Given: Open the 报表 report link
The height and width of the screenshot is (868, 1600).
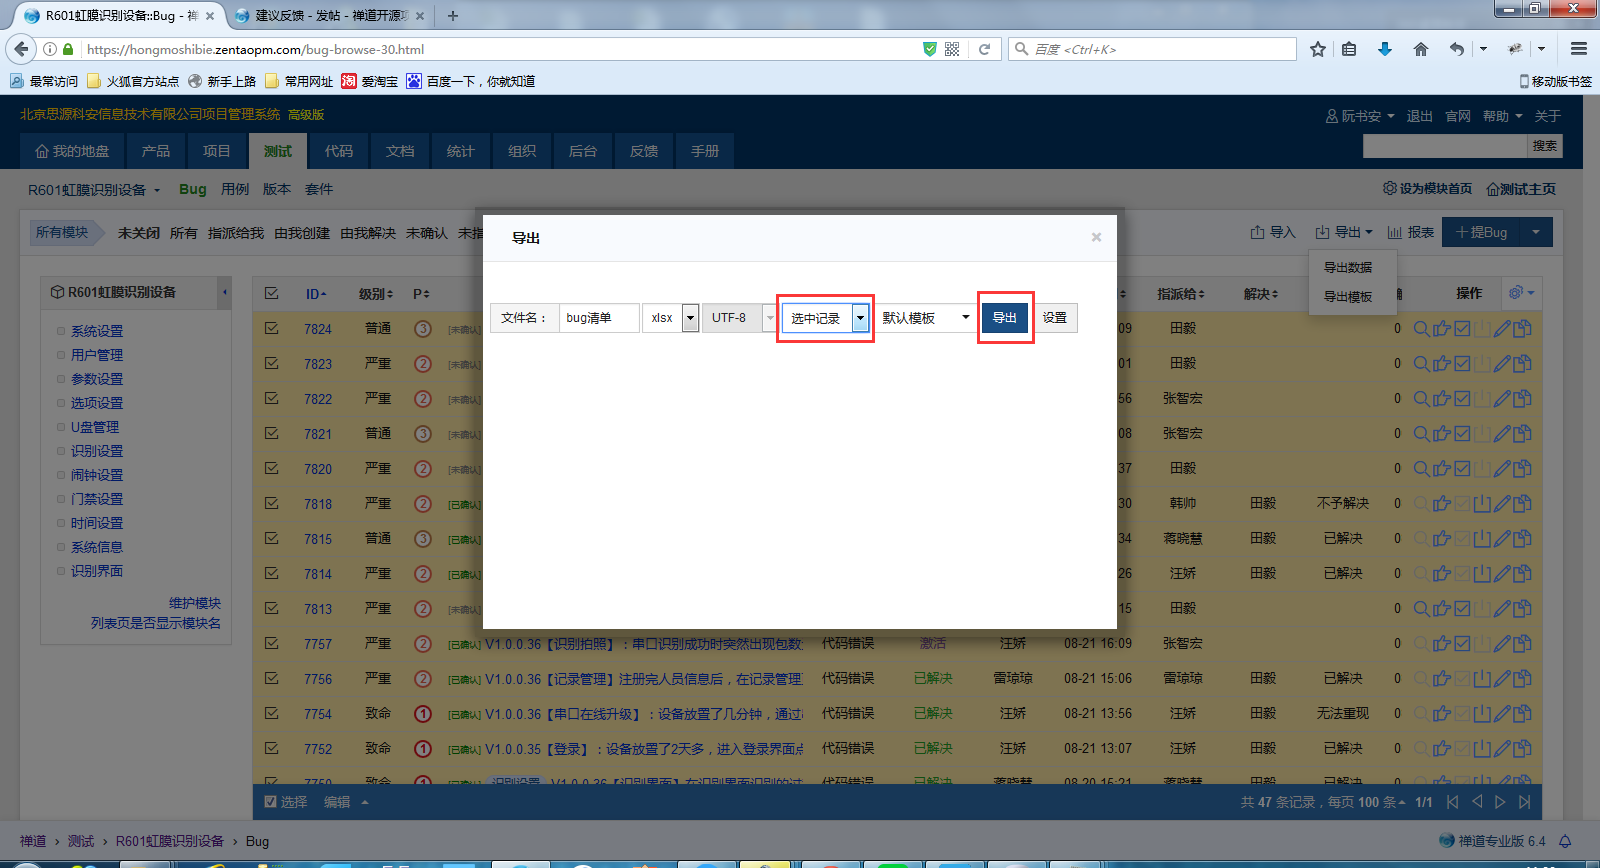Looking at the screenshot, I should (1411, 232).
